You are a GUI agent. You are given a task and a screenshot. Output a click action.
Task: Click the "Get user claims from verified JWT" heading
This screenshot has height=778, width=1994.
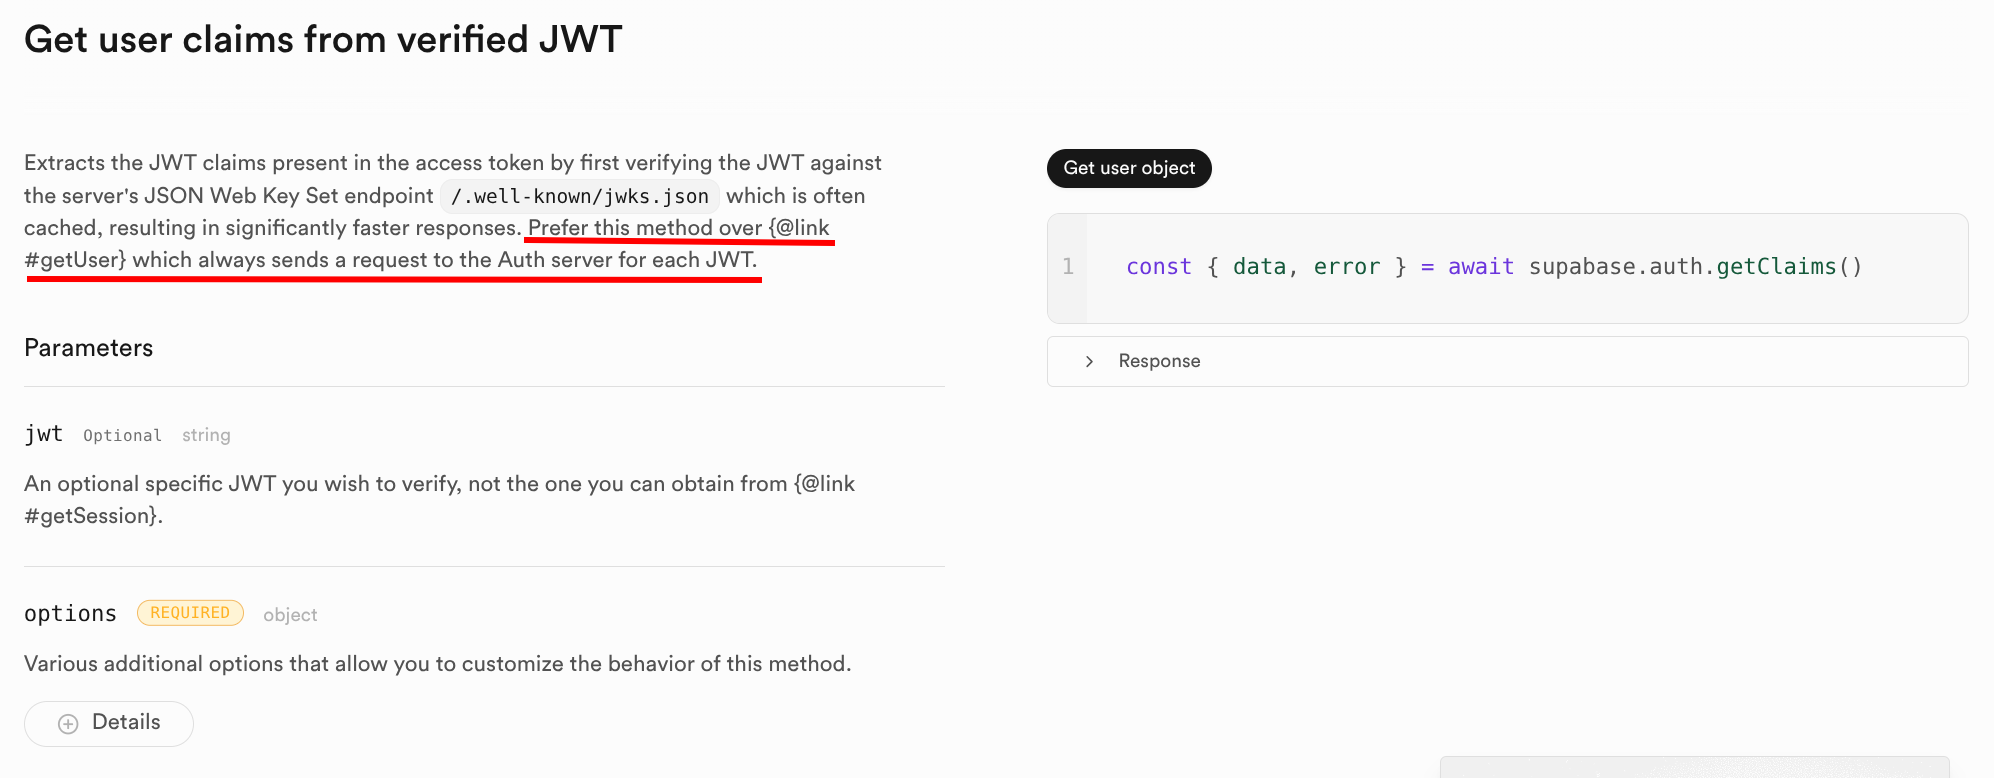point(323,40)
